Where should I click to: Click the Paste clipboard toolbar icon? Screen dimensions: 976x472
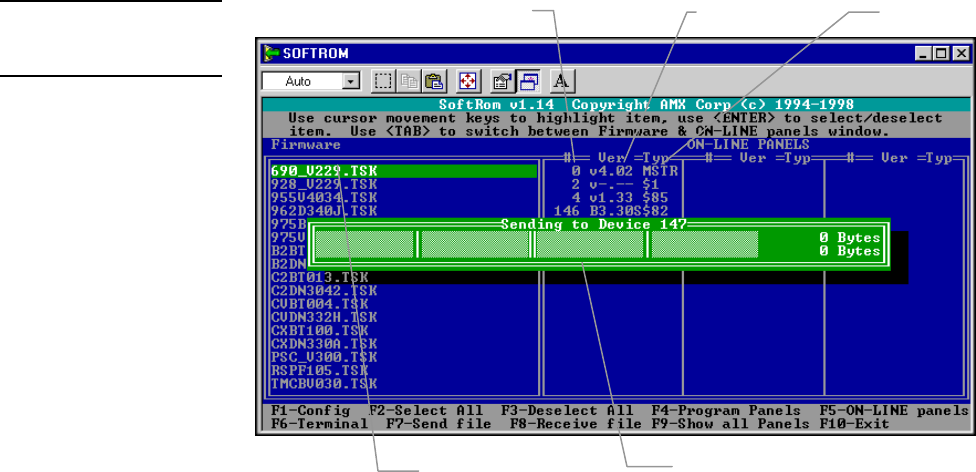433,81
